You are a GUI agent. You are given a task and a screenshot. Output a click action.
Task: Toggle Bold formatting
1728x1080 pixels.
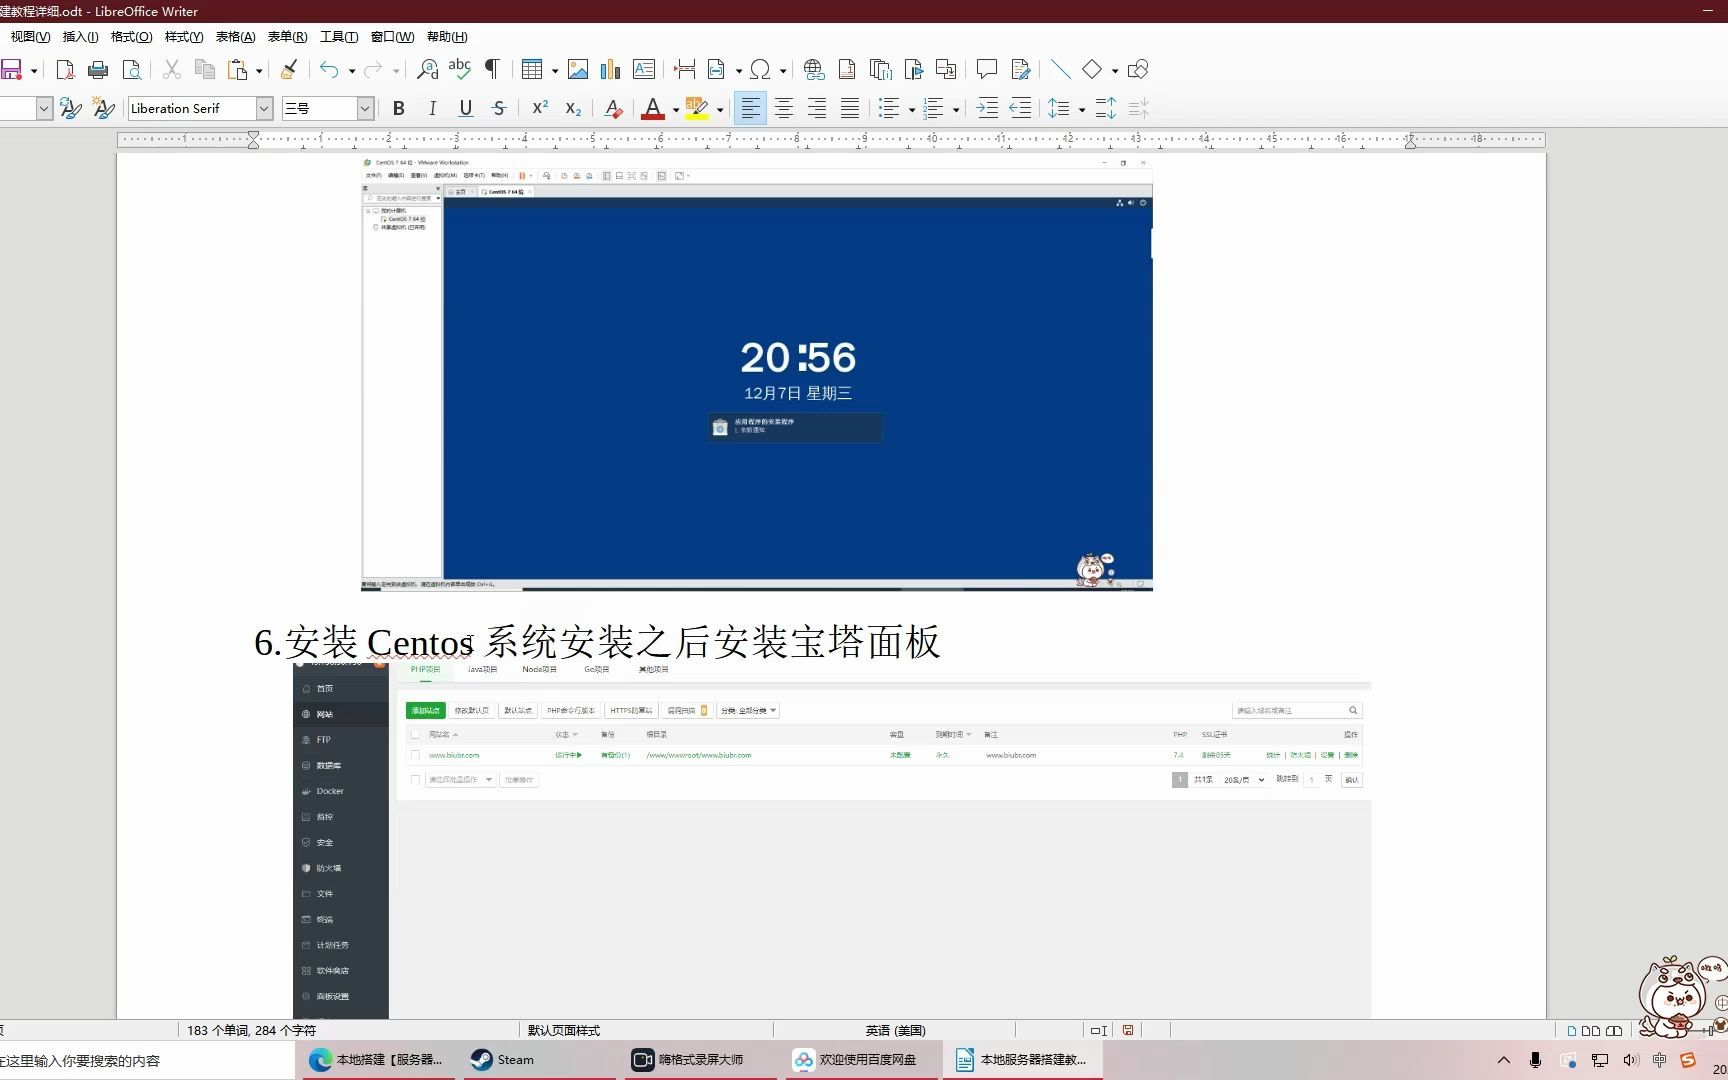tap(399, 108)
